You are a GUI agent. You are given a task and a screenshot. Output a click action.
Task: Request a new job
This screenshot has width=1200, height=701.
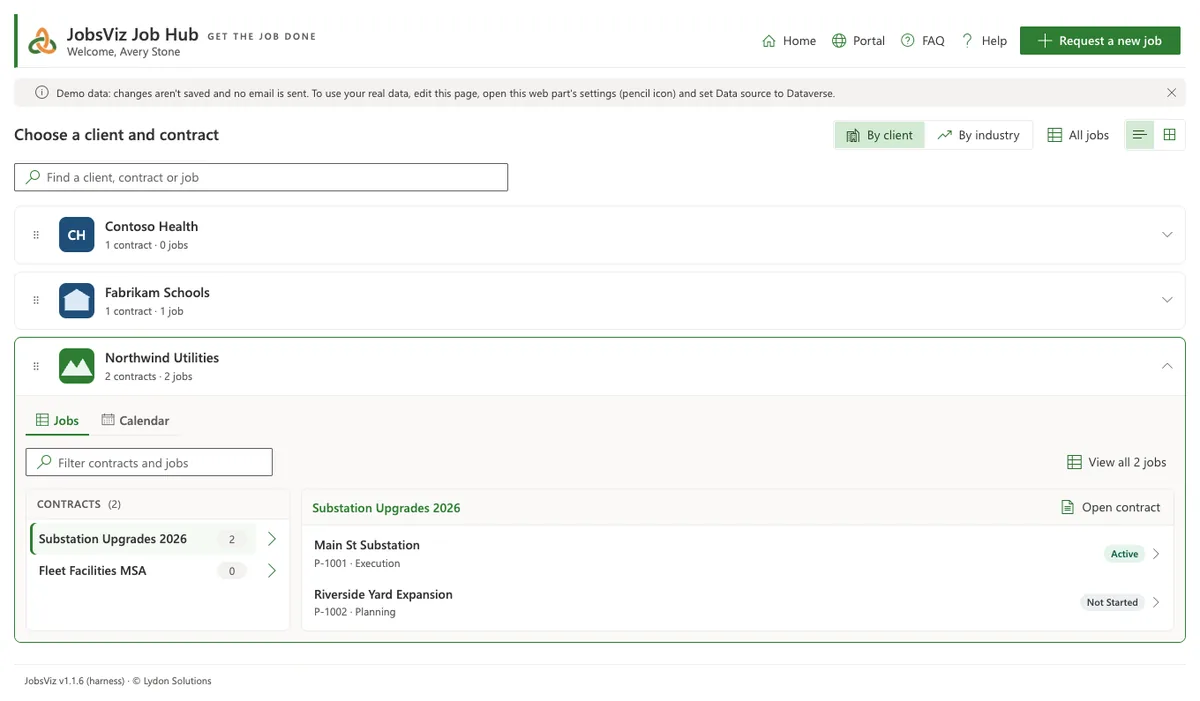[1100, 41]
